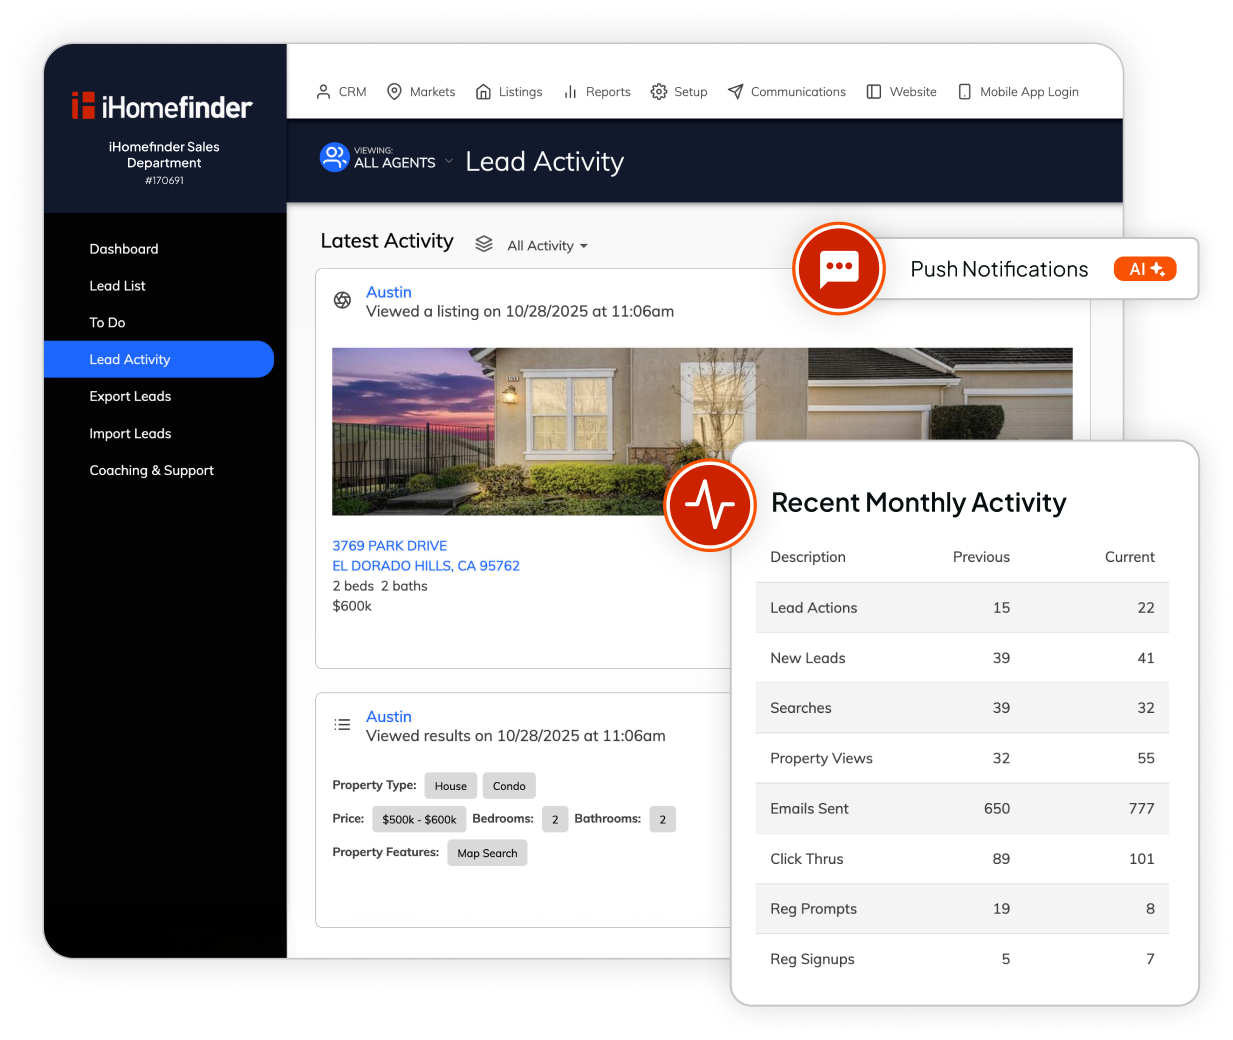Click the layers icon beside All Activity
1233x1040 pixels.
pyautogui.click(x=484, y=244)
